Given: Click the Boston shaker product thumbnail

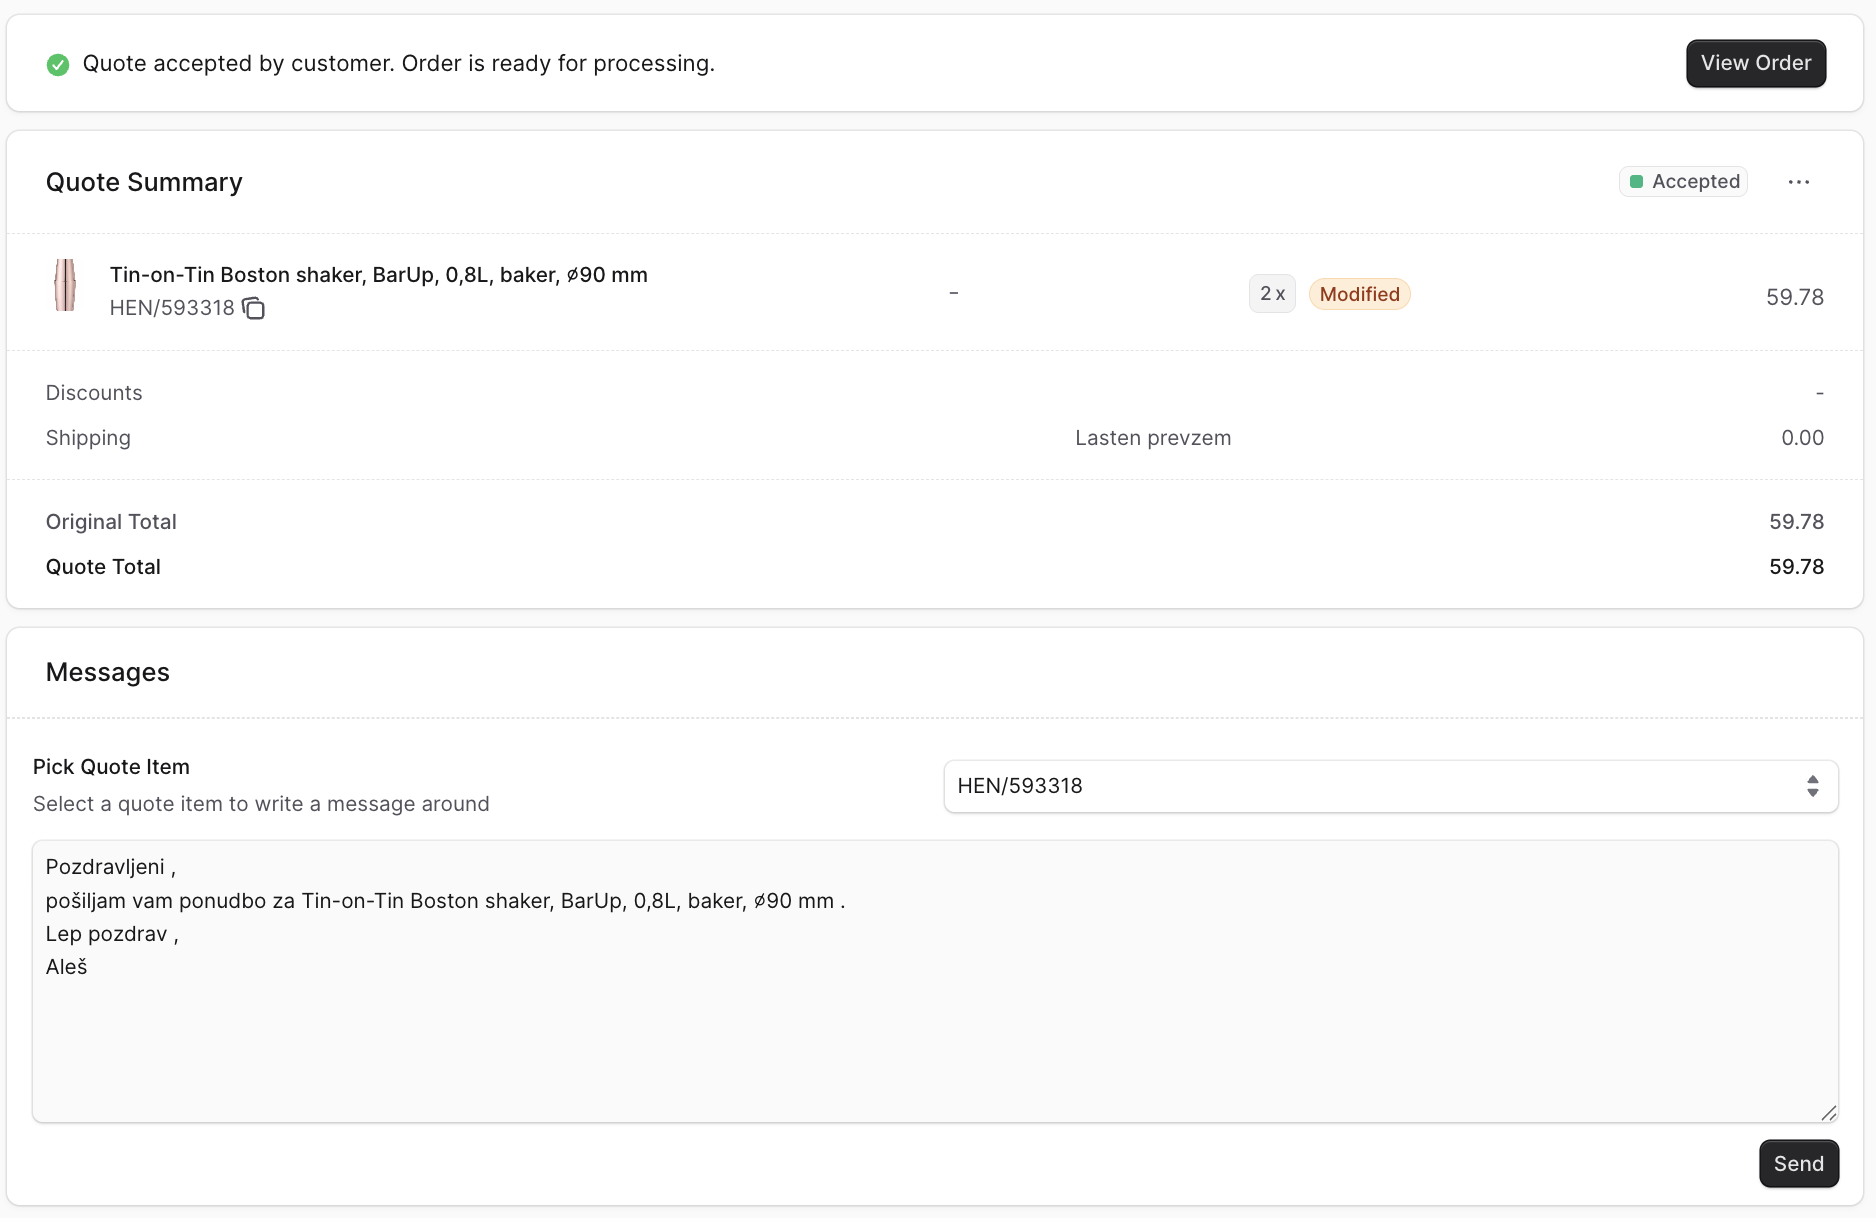Looking at the screenshot, I should pos(65,286).
